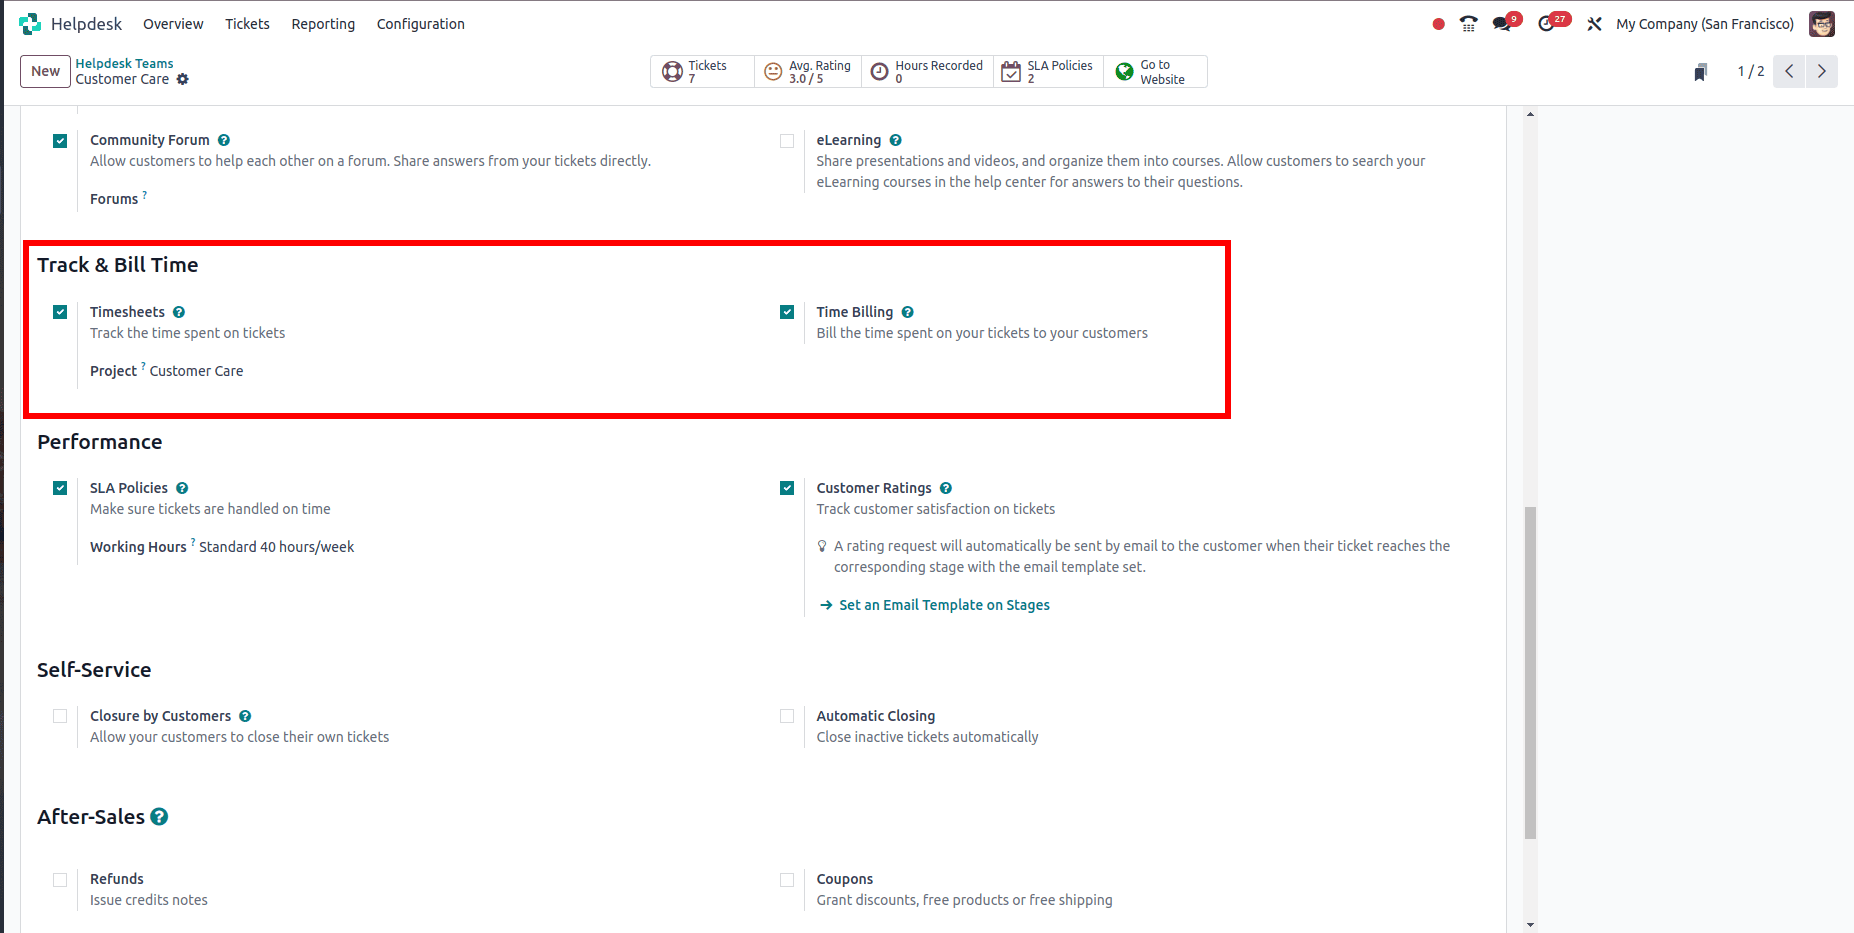The height and width of the screenshot is (933, 1854).
Task: Open the conversations bubble icon in the top bar
Action: [1504, 23]
